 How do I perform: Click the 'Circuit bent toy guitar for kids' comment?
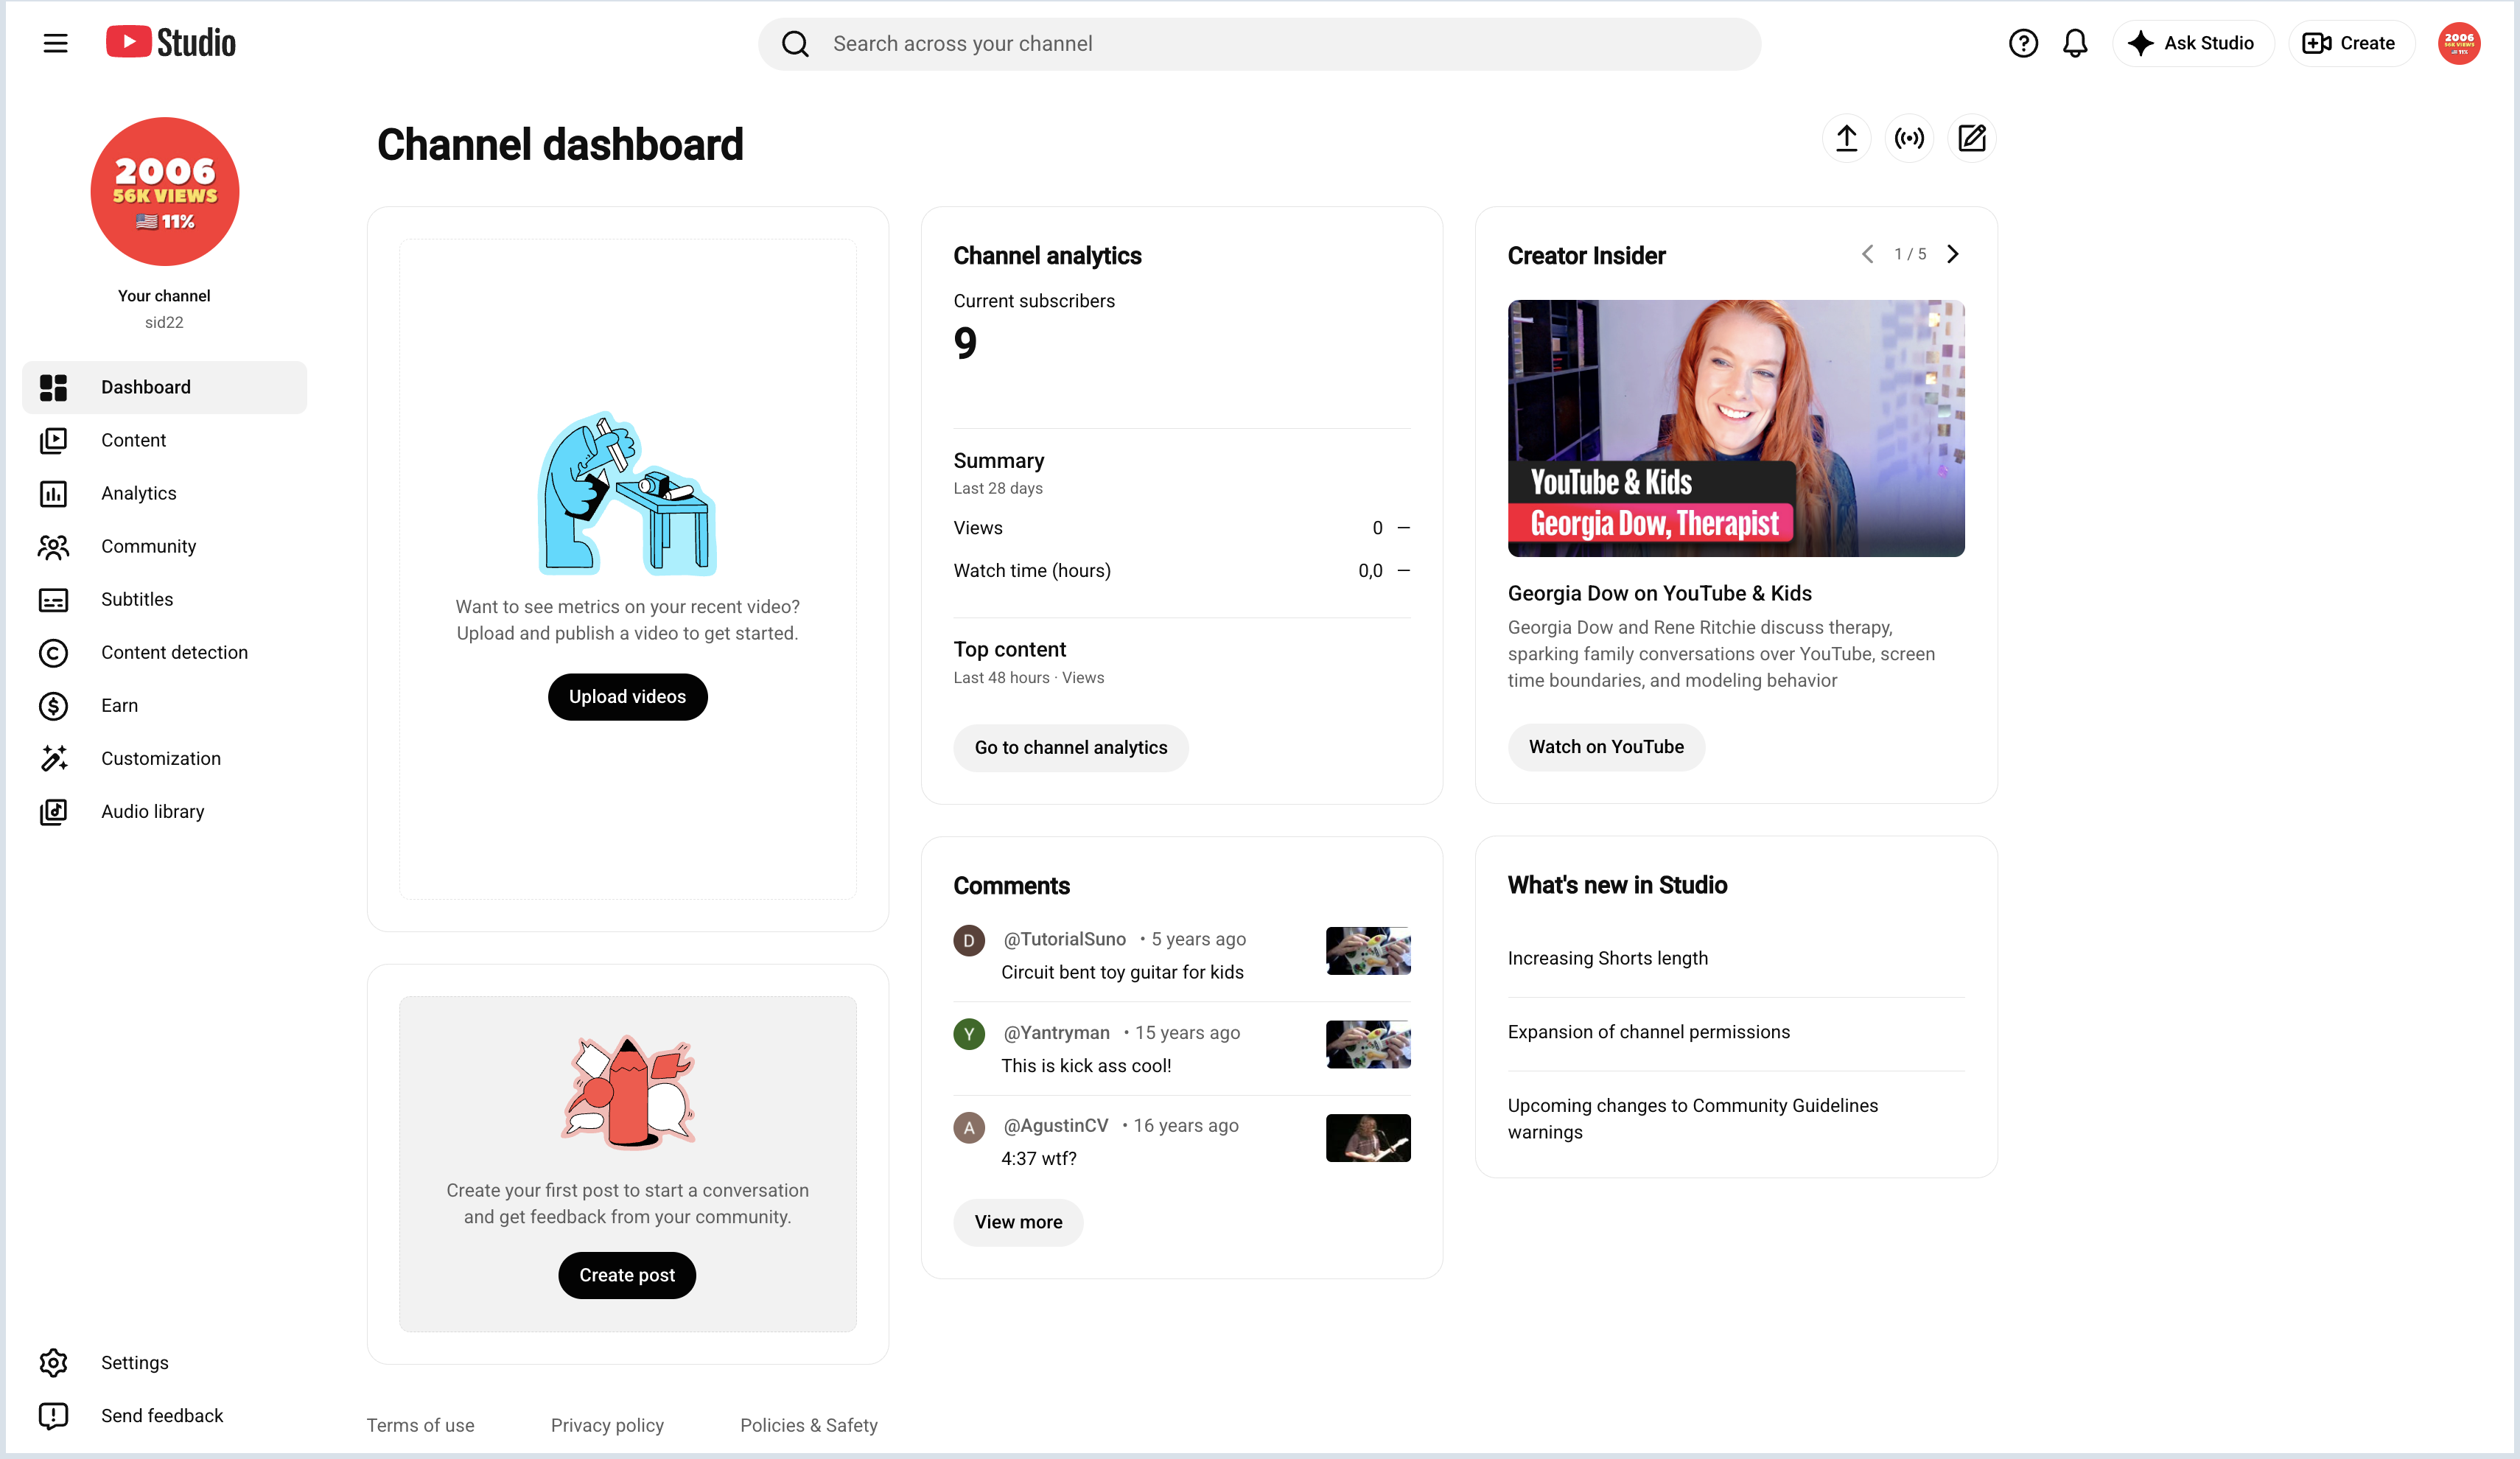[1122, 972]
